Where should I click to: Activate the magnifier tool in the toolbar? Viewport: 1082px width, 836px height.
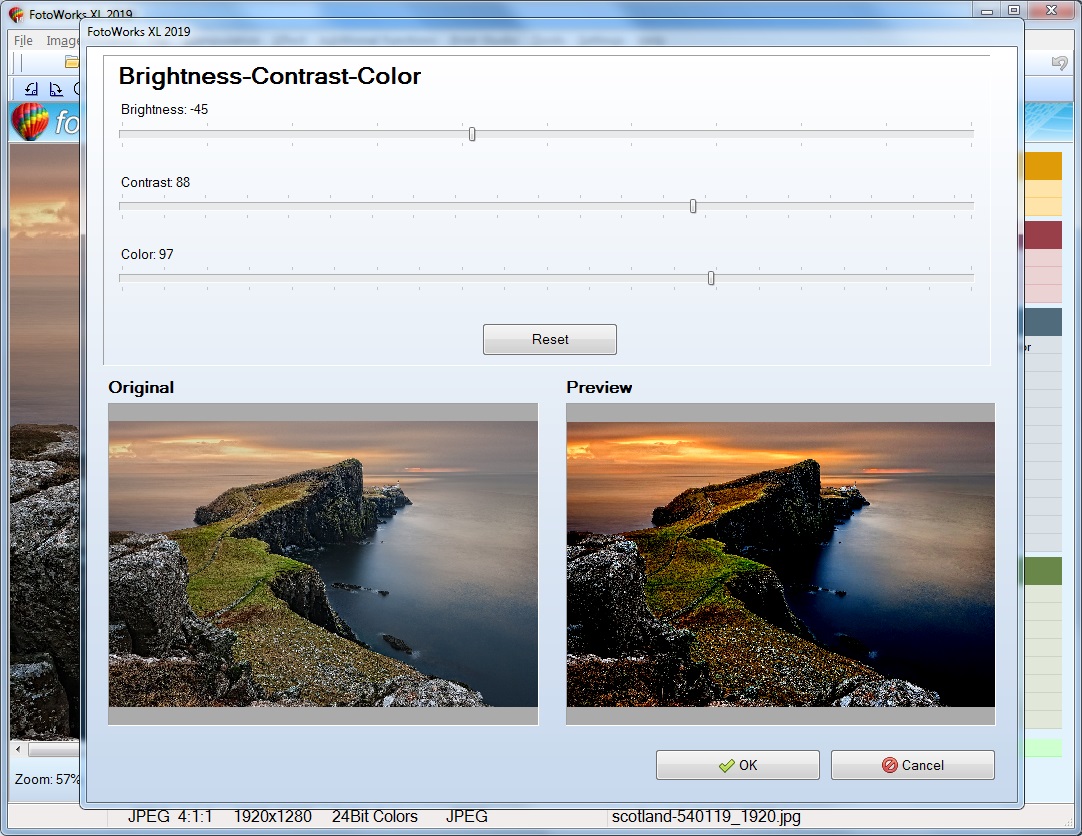click(80, 89)
